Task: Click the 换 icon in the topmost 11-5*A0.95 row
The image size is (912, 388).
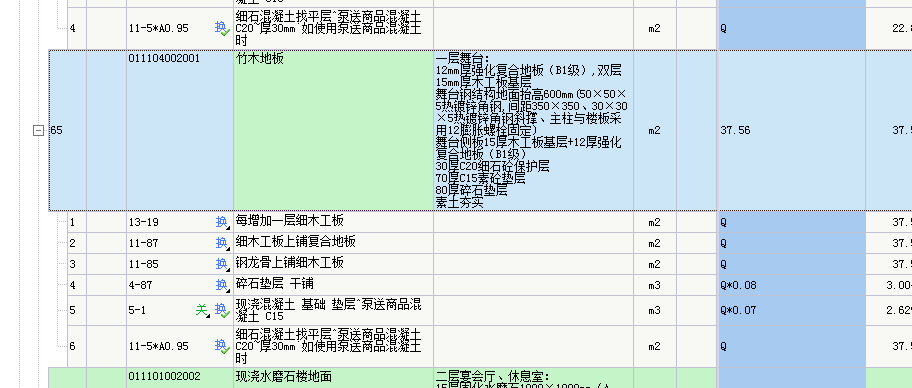Action: click(x=222, y=28)
